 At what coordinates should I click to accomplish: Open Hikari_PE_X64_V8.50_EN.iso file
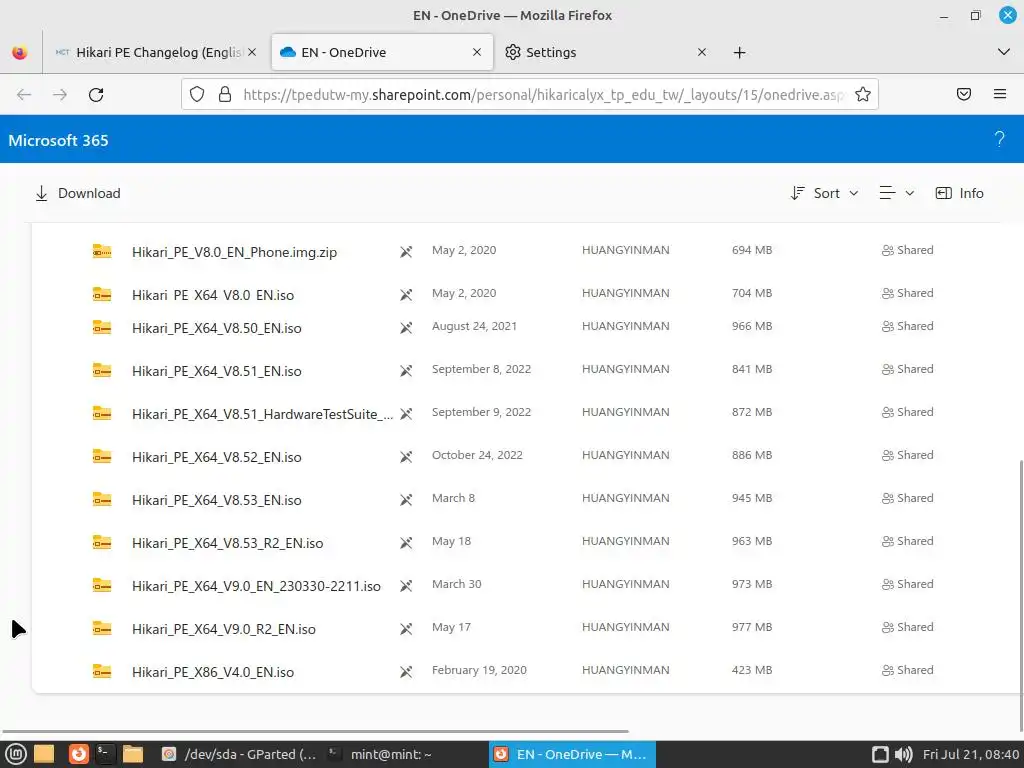click(216, 328)
